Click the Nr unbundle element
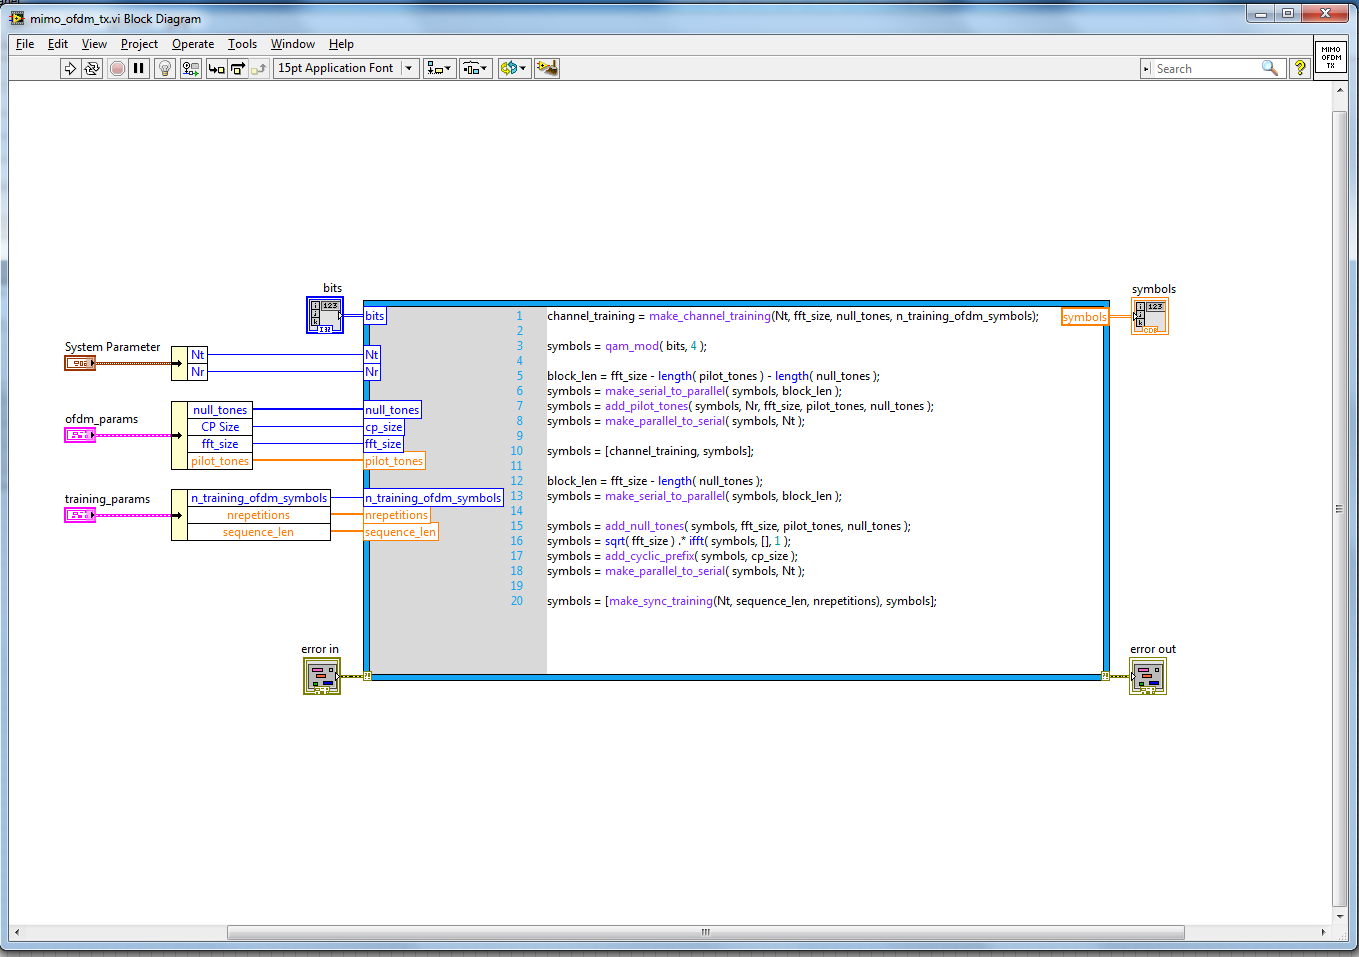 197,372
